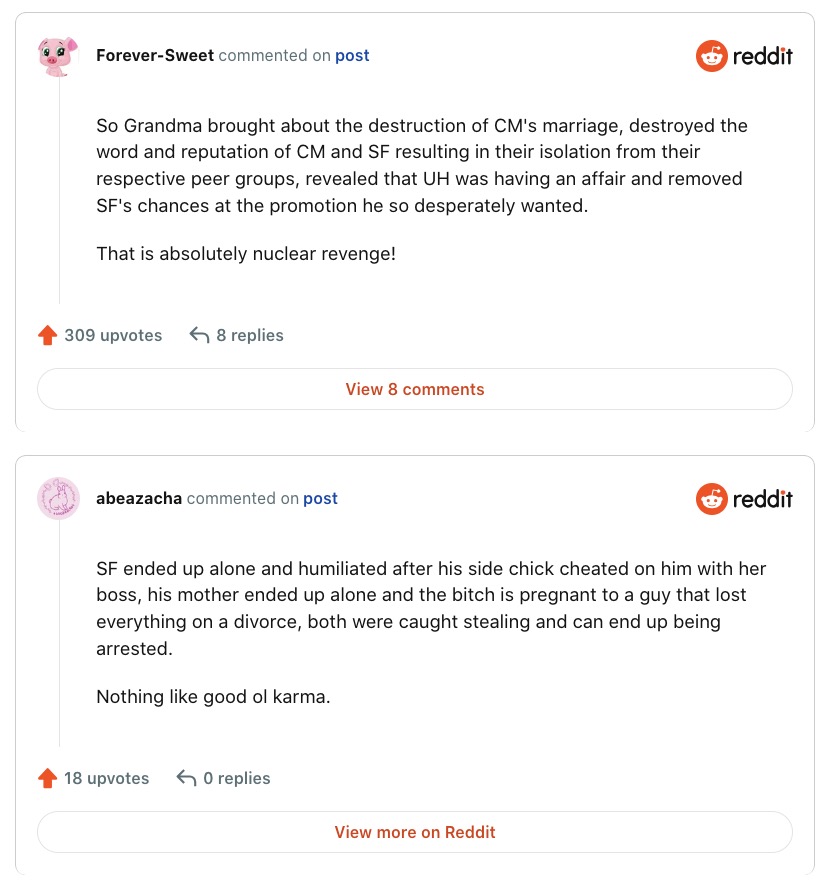
Task: Click the '8 replies' text
Action: pos(250,336)
